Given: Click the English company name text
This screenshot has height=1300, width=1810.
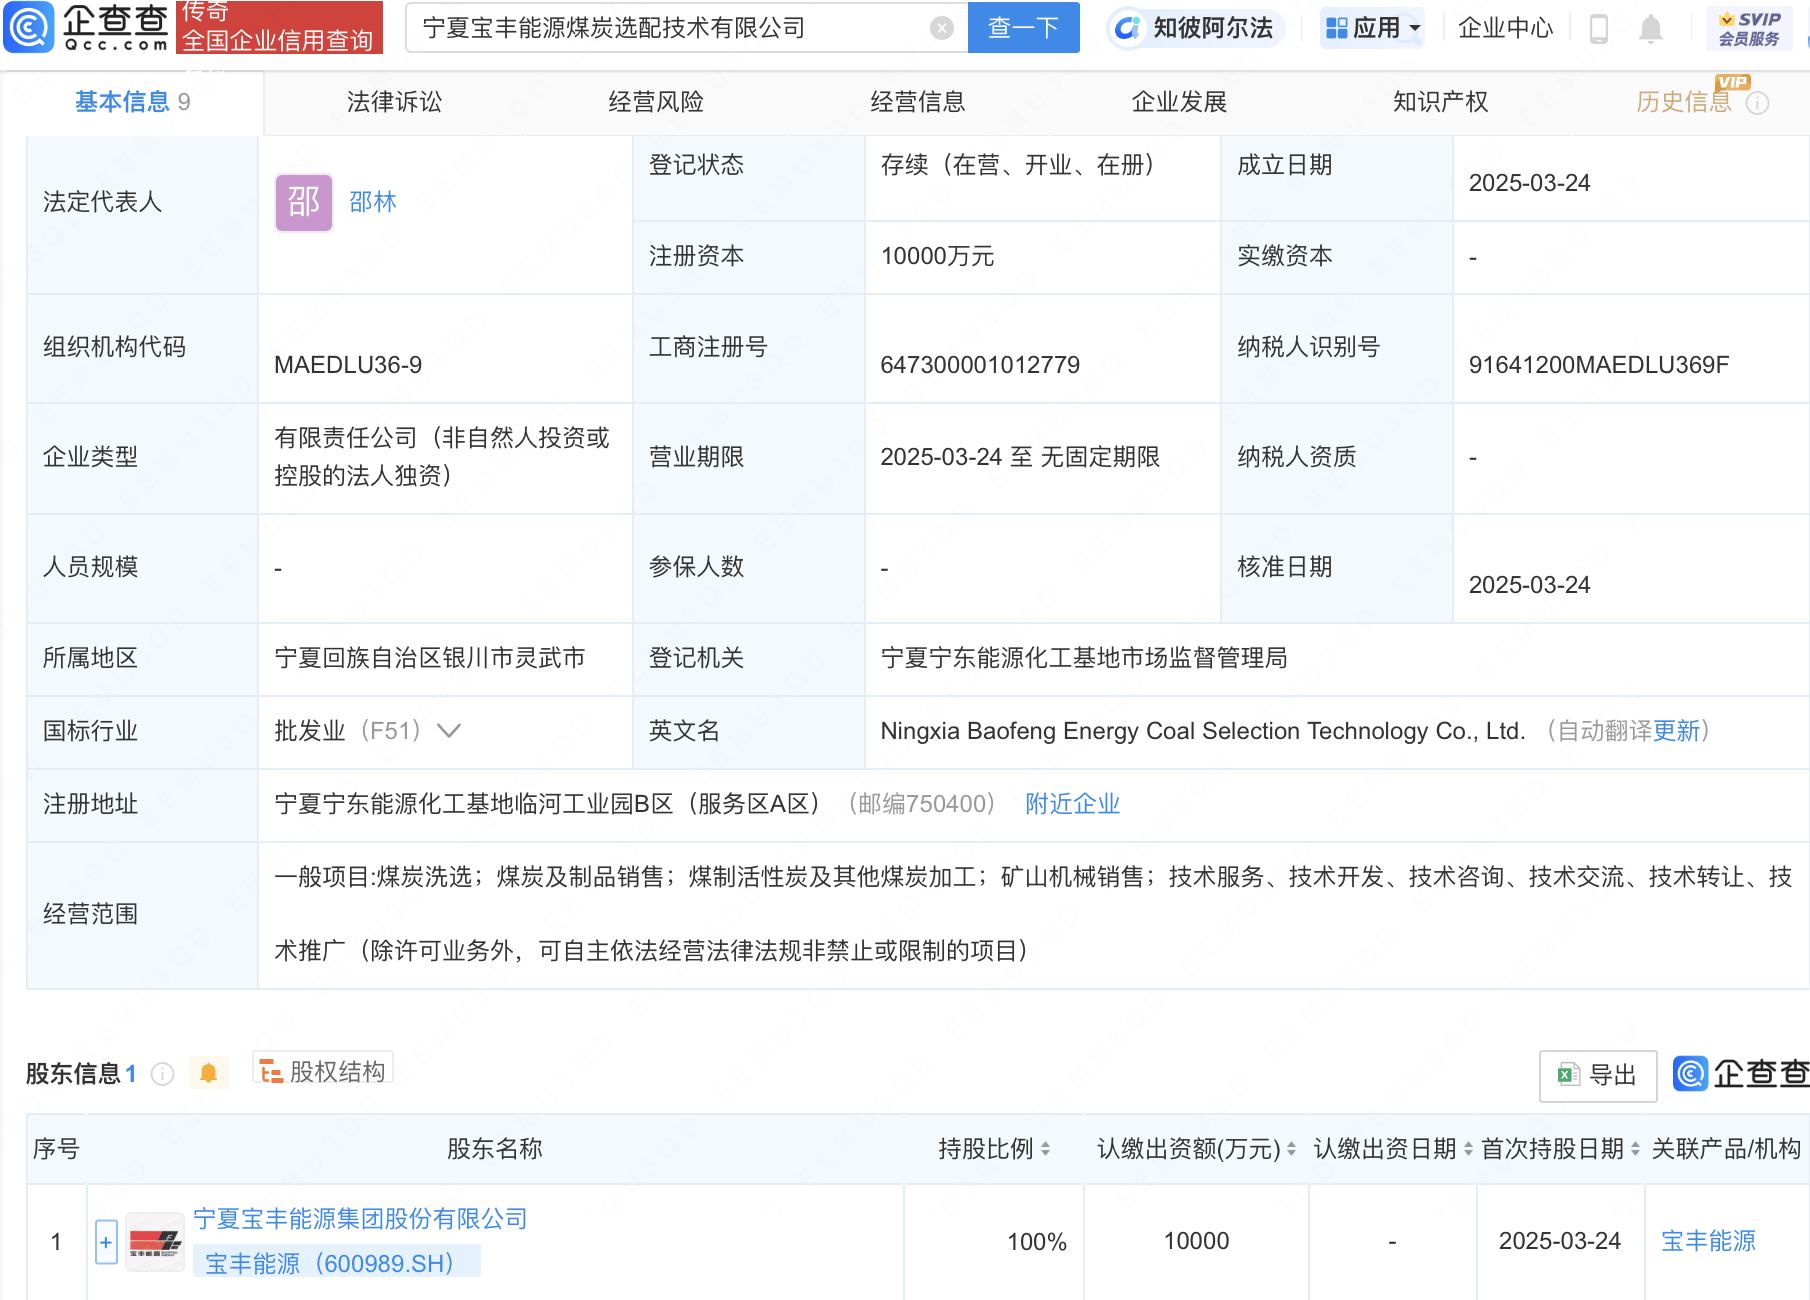Looking at the screenshot, I should click(1203, 731).
